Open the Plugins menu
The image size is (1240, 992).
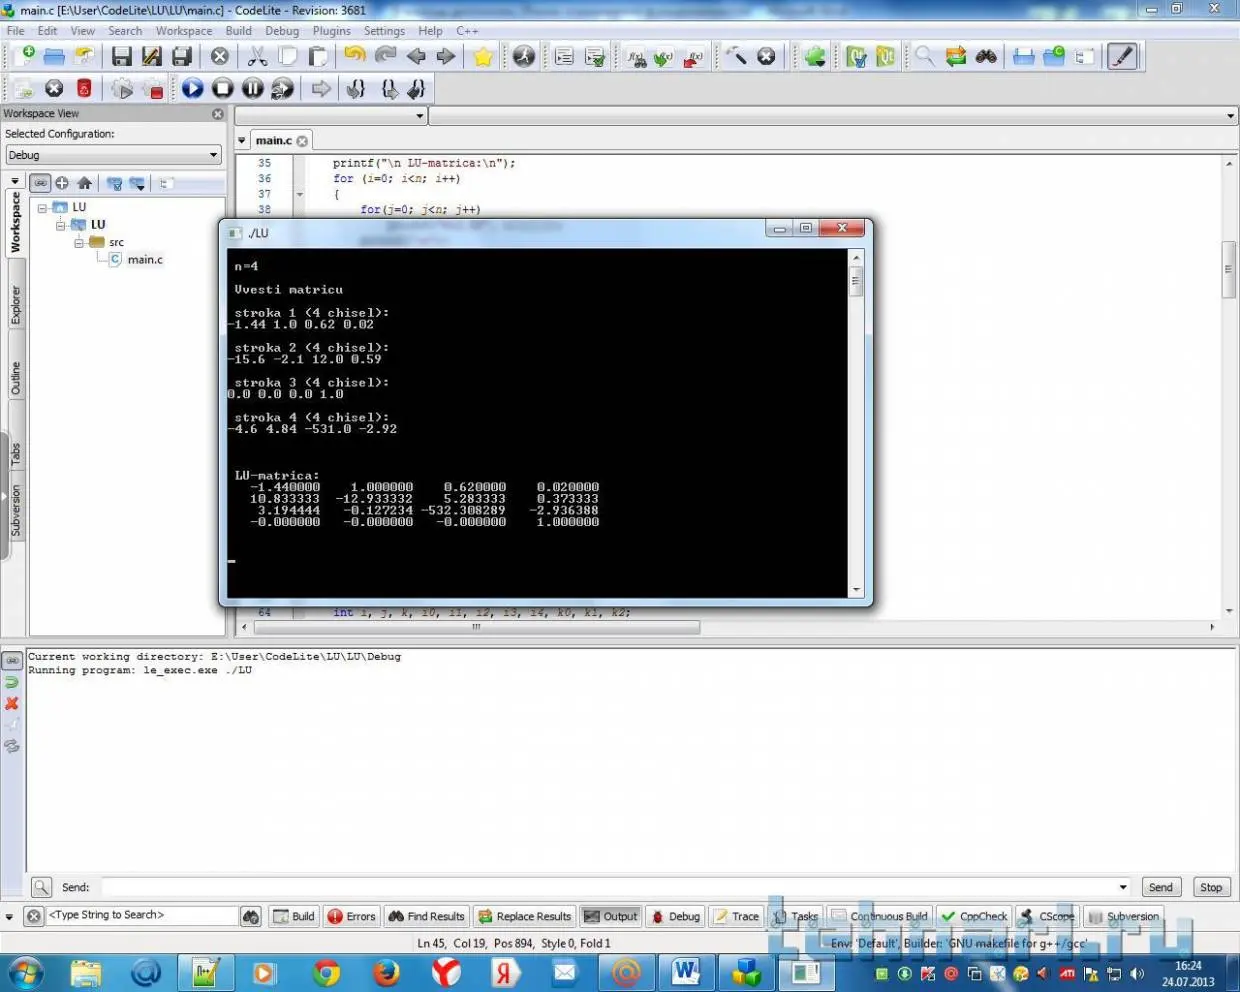[x=332, y=31]
